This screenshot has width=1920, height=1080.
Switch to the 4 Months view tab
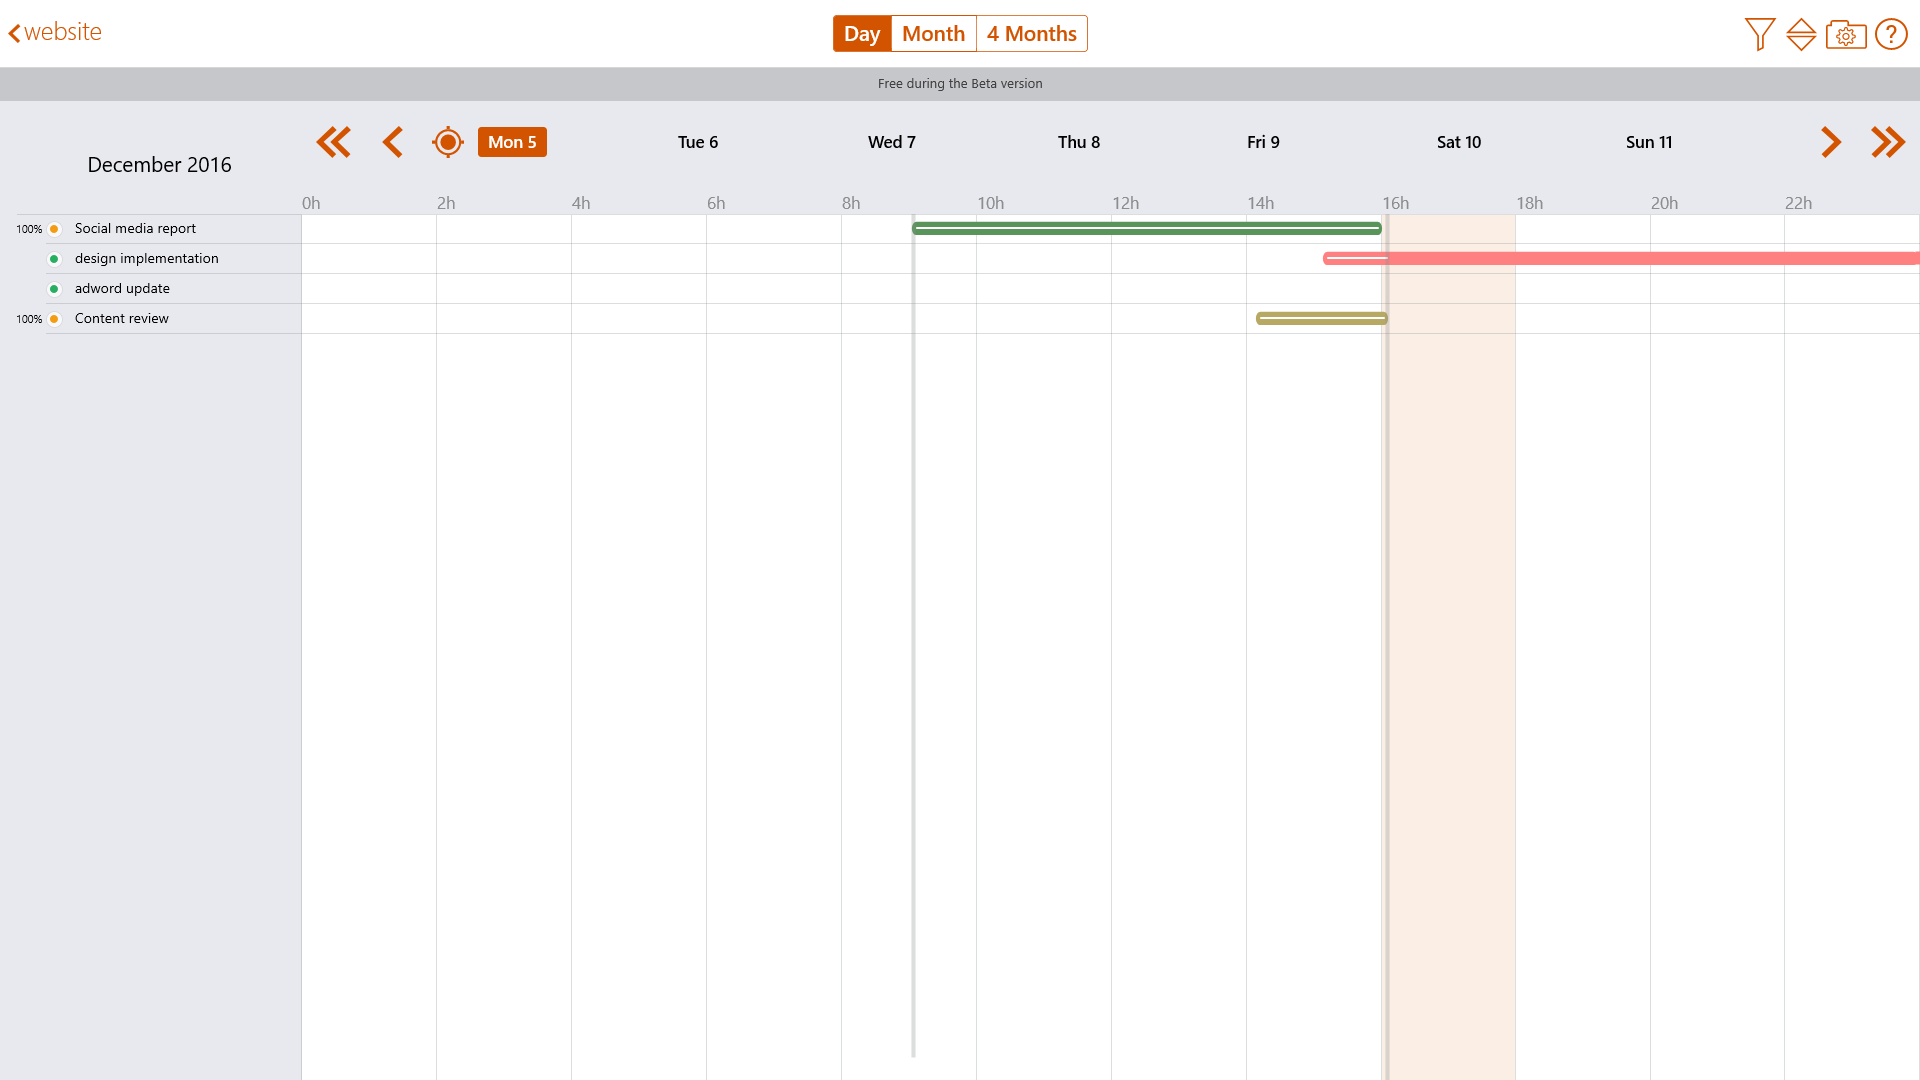pyautogui.click(x=1031, y=34)
